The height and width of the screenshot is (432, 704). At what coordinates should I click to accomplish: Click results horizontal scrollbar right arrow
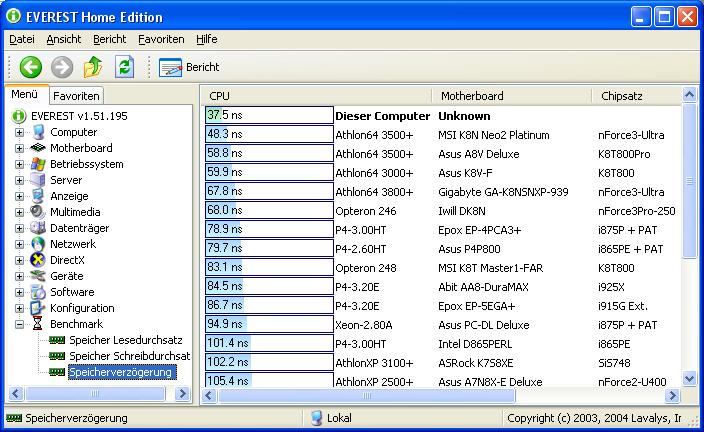pyautogui.click(x=672, y=396)
